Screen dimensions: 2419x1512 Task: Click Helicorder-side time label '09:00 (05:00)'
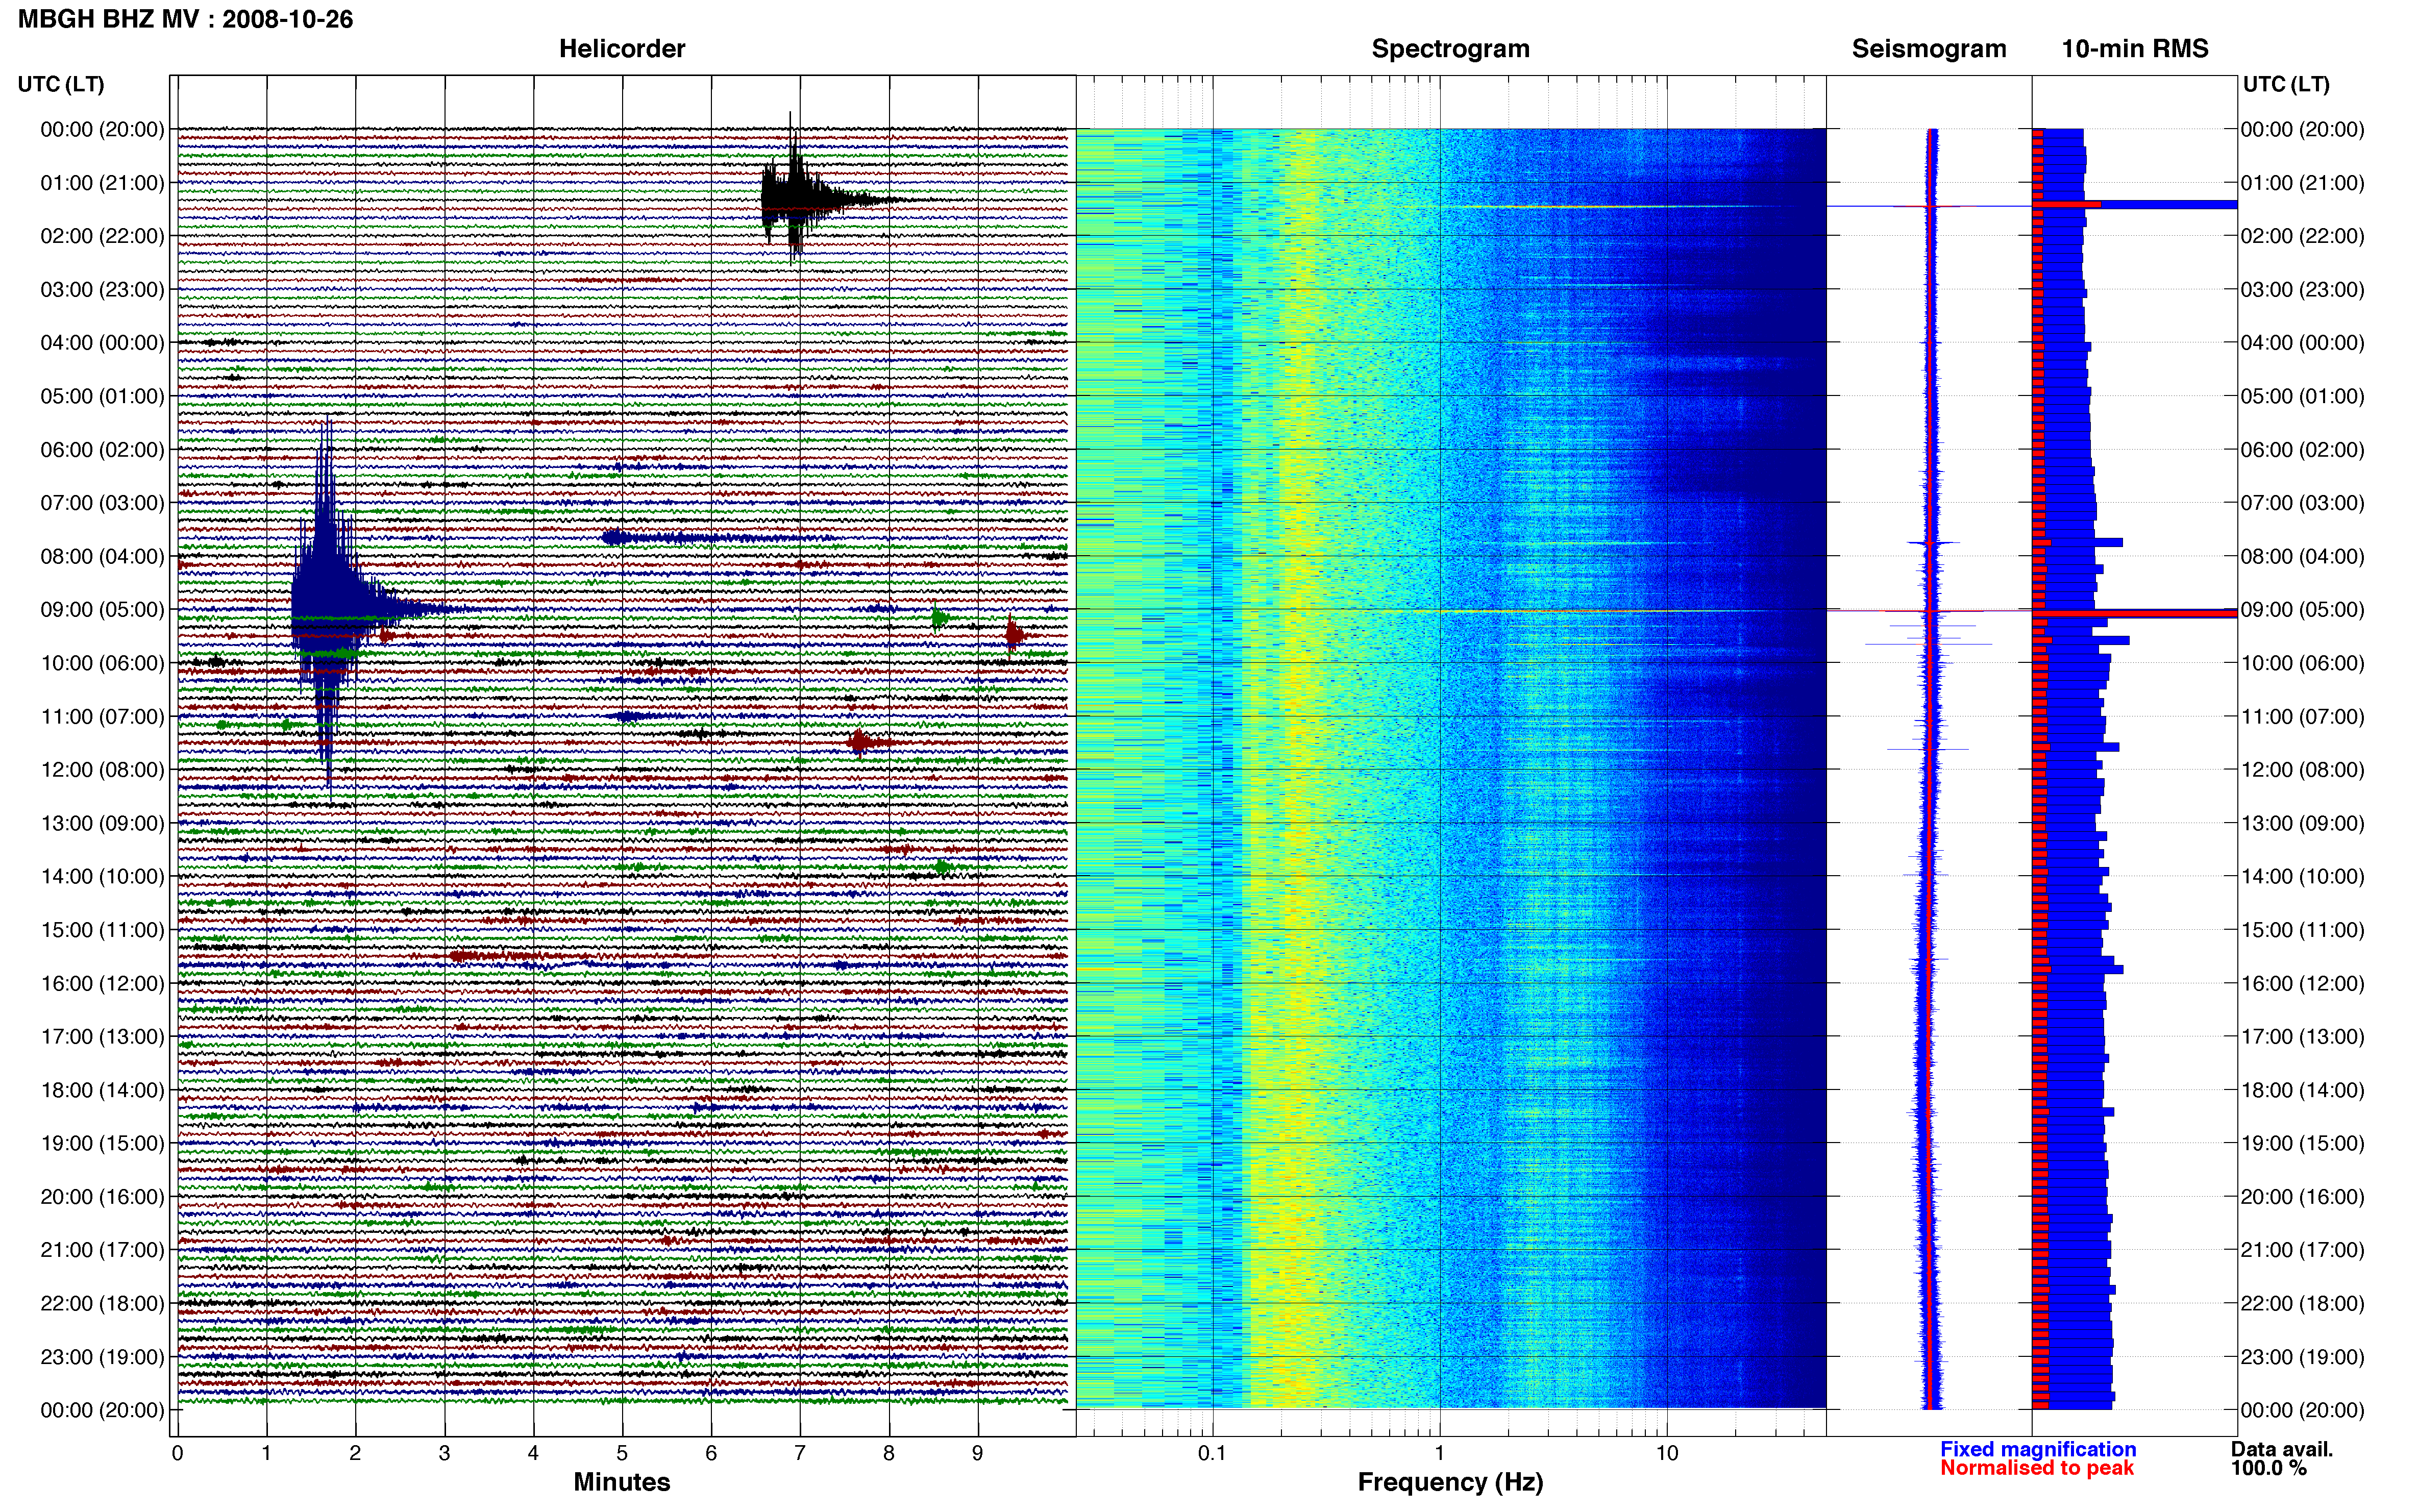tap(102, 610)
